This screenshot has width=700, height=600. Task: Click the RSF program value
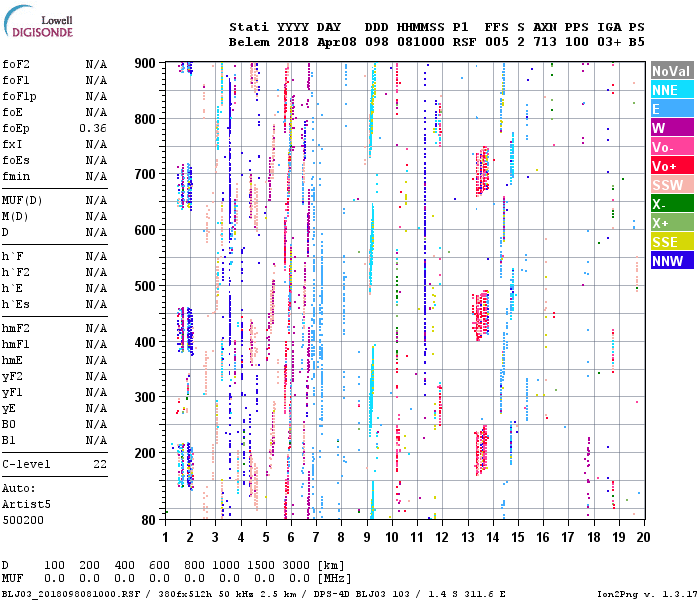coord(464,42)
